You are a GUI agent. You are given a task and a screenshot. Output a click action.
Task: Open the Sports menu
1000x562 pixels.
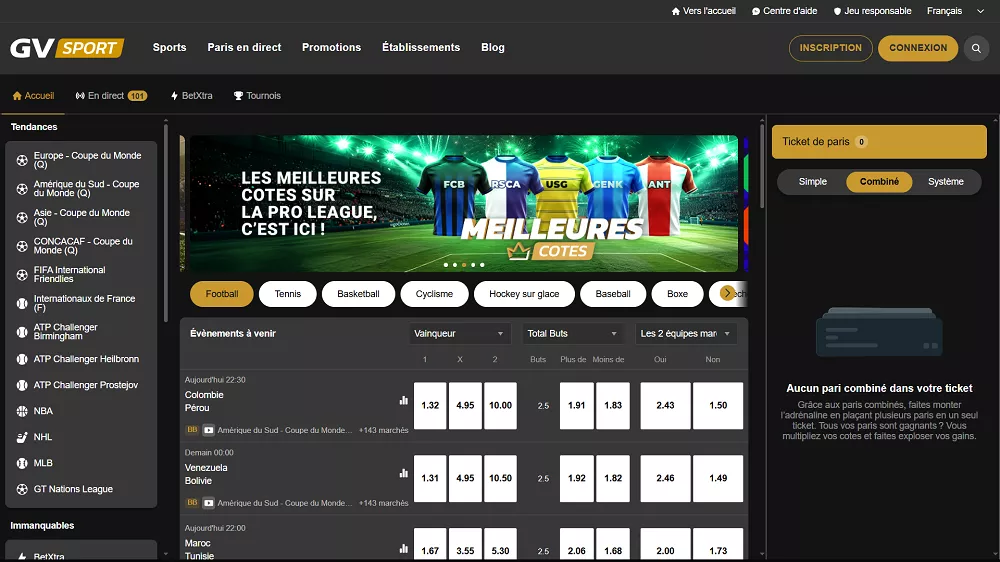tap(170, 47)
